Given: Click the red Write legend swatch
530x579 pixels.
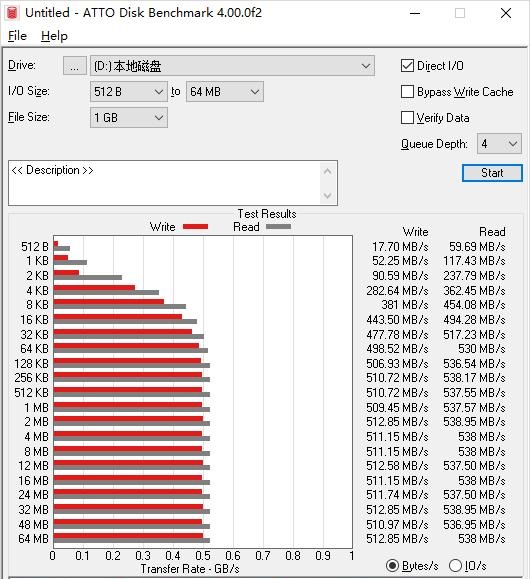Looking at the screenshot, I should pyautogui.click(x=195, y=227).
